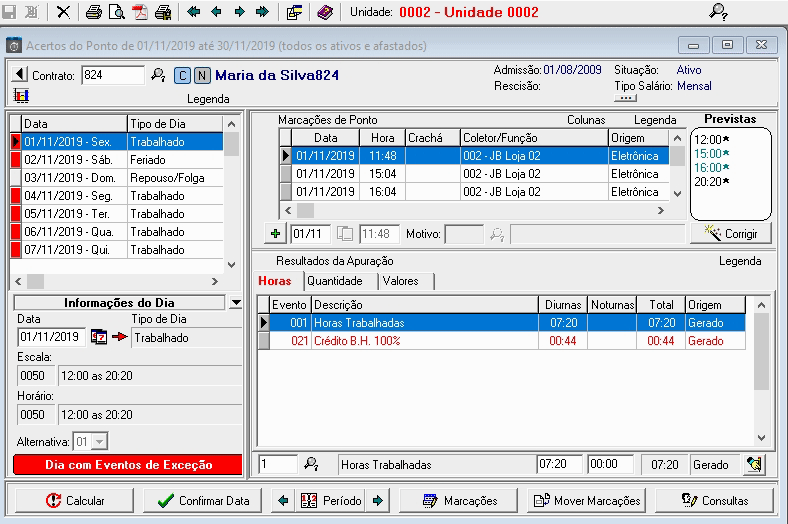Collapse the Informações do Dia panel arrow
This screenshot has width=788, height=524.
click(x=235, y=302)
